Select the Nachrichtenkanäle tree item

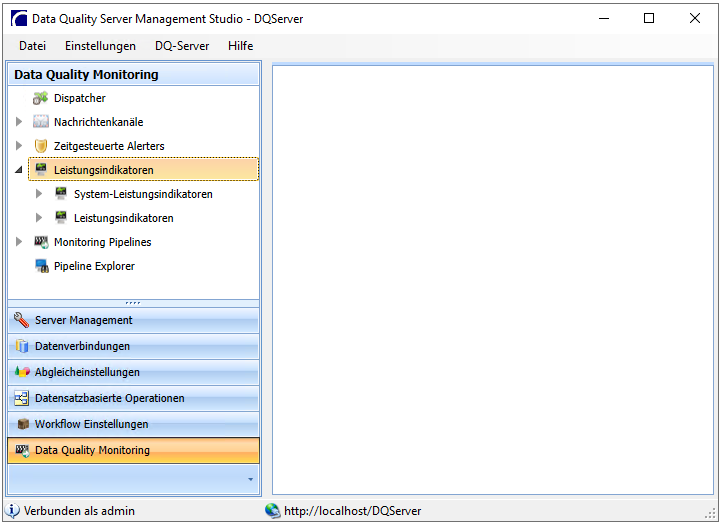[x=98, y=122]
